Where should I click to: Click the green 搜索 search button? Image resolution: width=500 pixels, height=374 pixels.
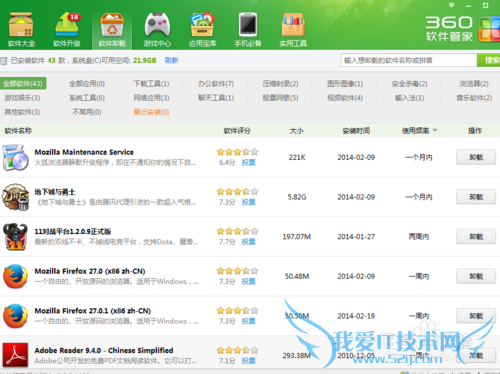(489, 60)
